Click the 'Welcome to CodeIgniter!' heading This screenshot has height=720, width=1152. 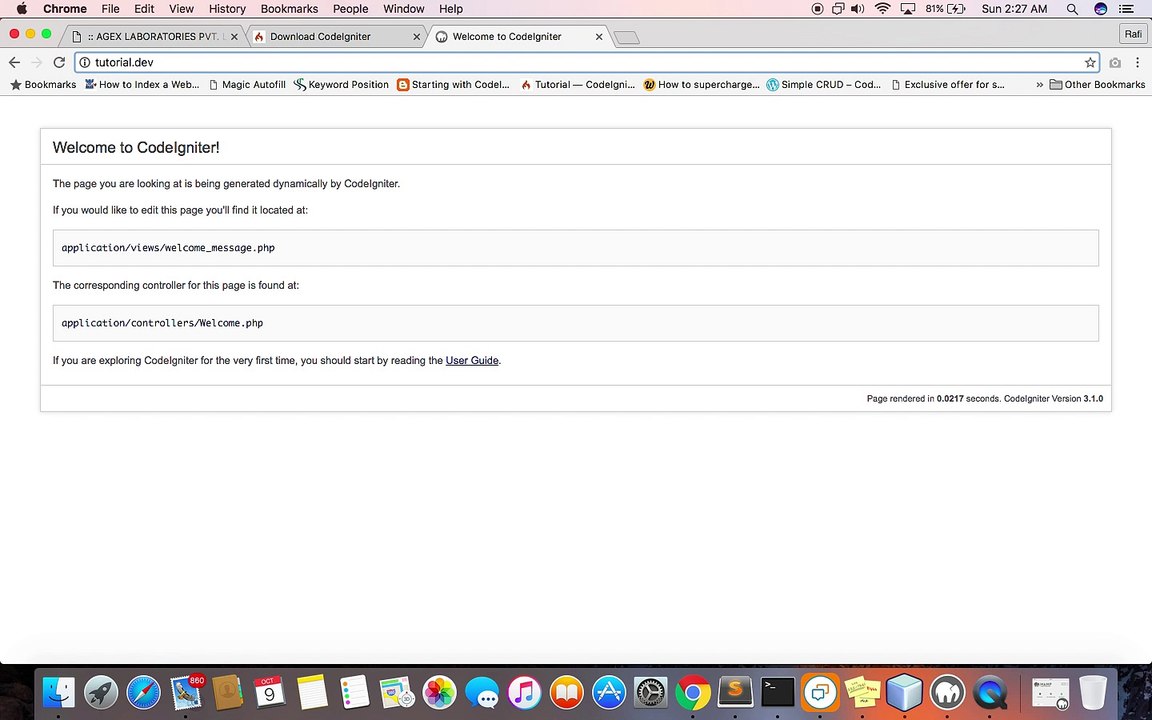tap(136, 147)
